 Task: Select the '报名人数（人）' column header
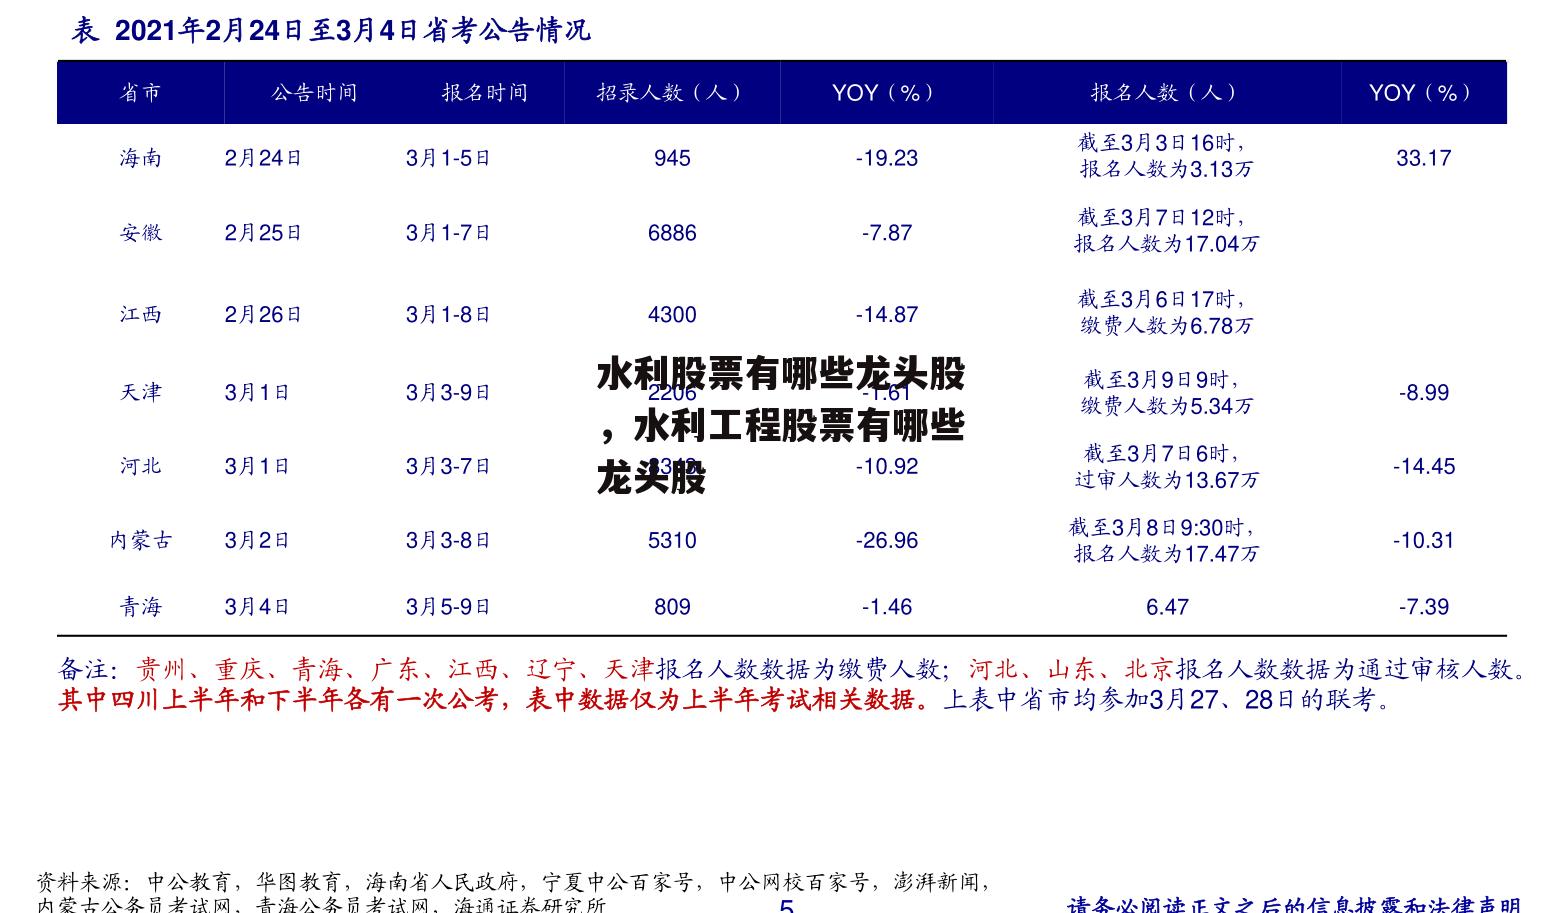click(1166, 93)
